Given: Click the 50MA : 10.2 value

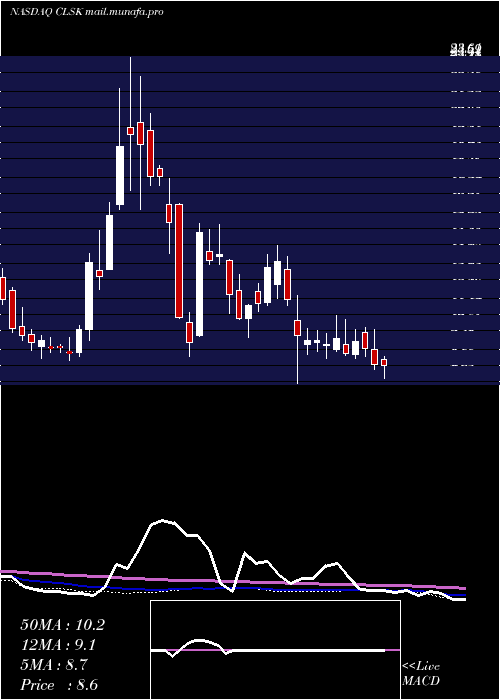Looking at the screenshot, I should [62, 625].
